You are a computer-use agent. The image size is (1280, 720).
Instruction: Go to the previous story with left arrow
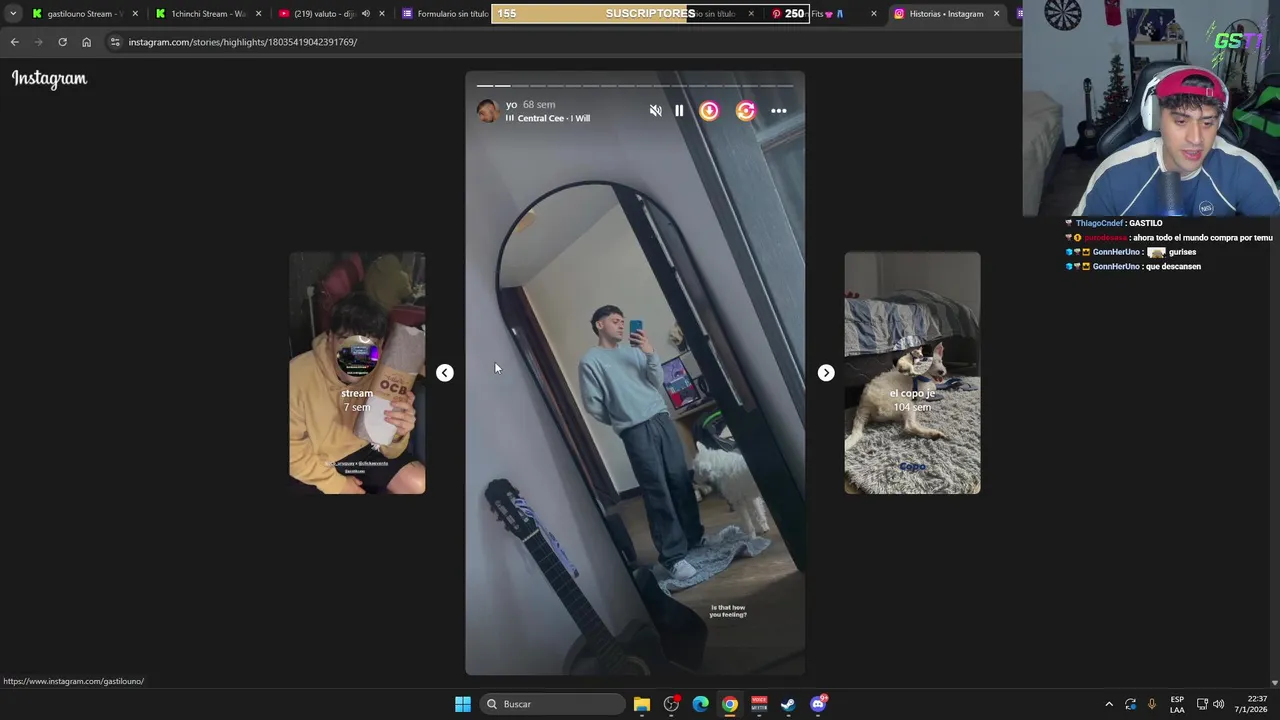tap(445, 373)
